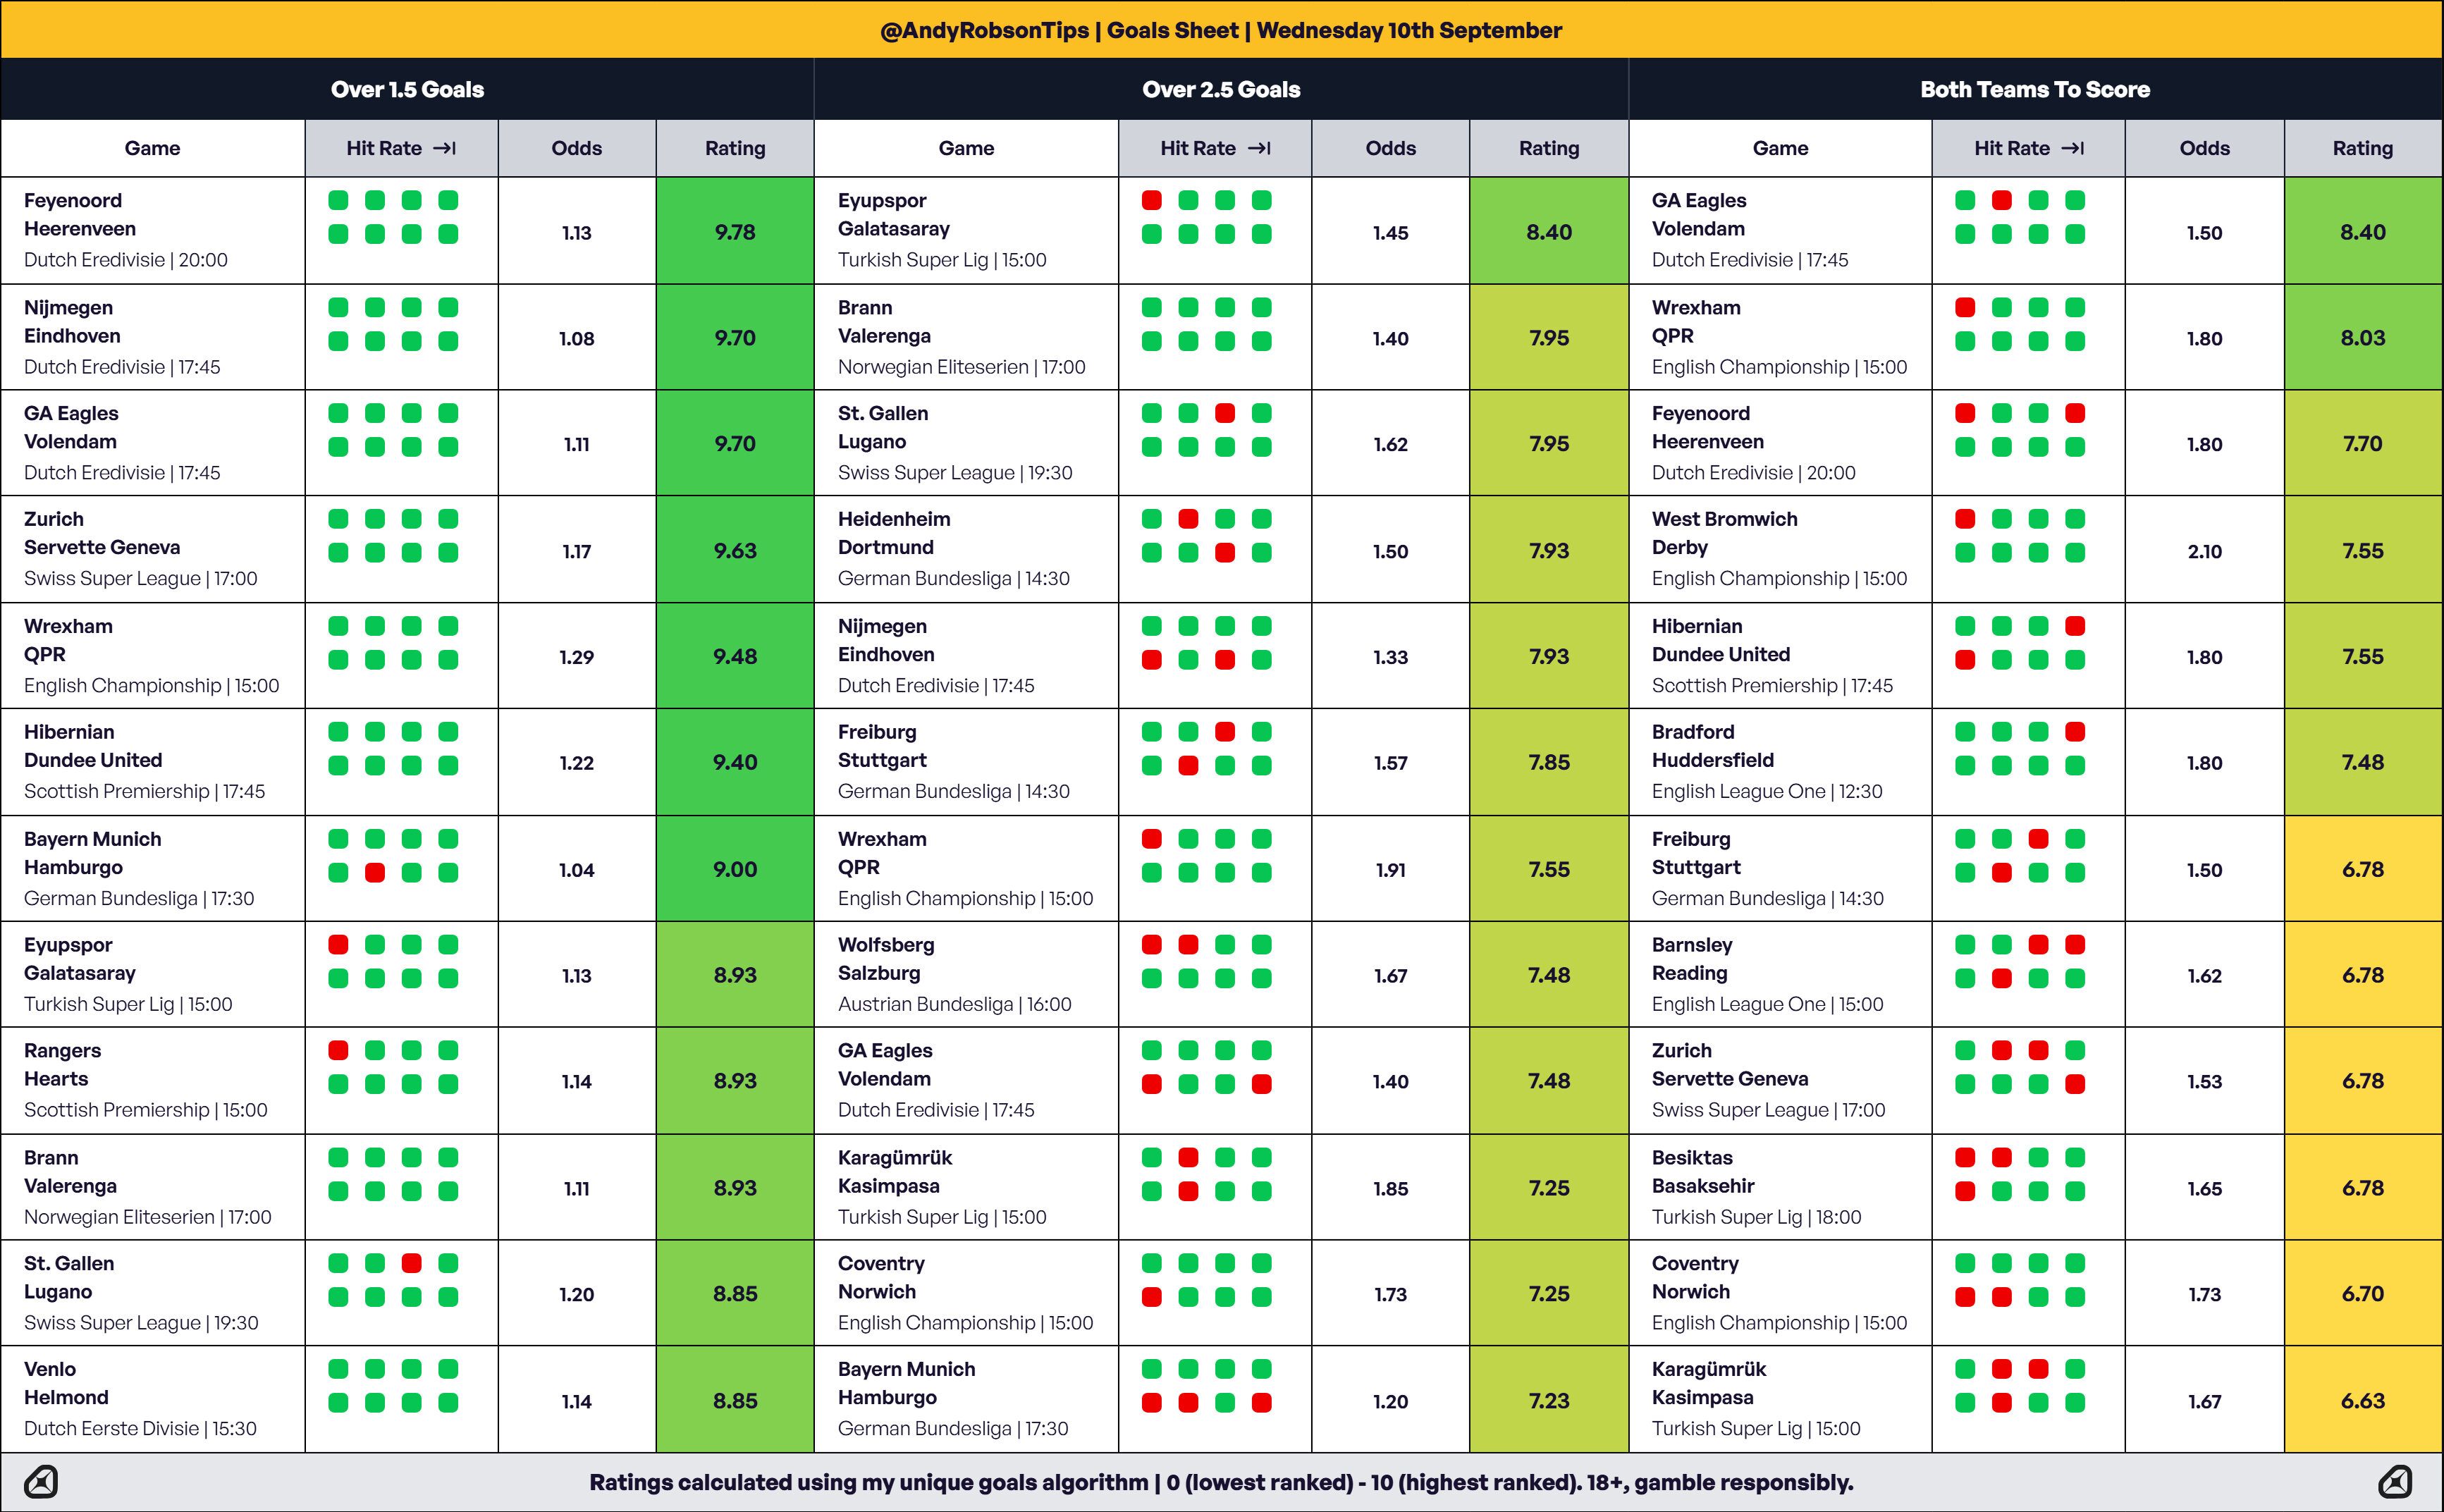This screenshot has width=2444, height=1512.
Task: Click the 6.78 rating cell for Freiburg Stuttgart BTTS
Action: pos(2363,869)
